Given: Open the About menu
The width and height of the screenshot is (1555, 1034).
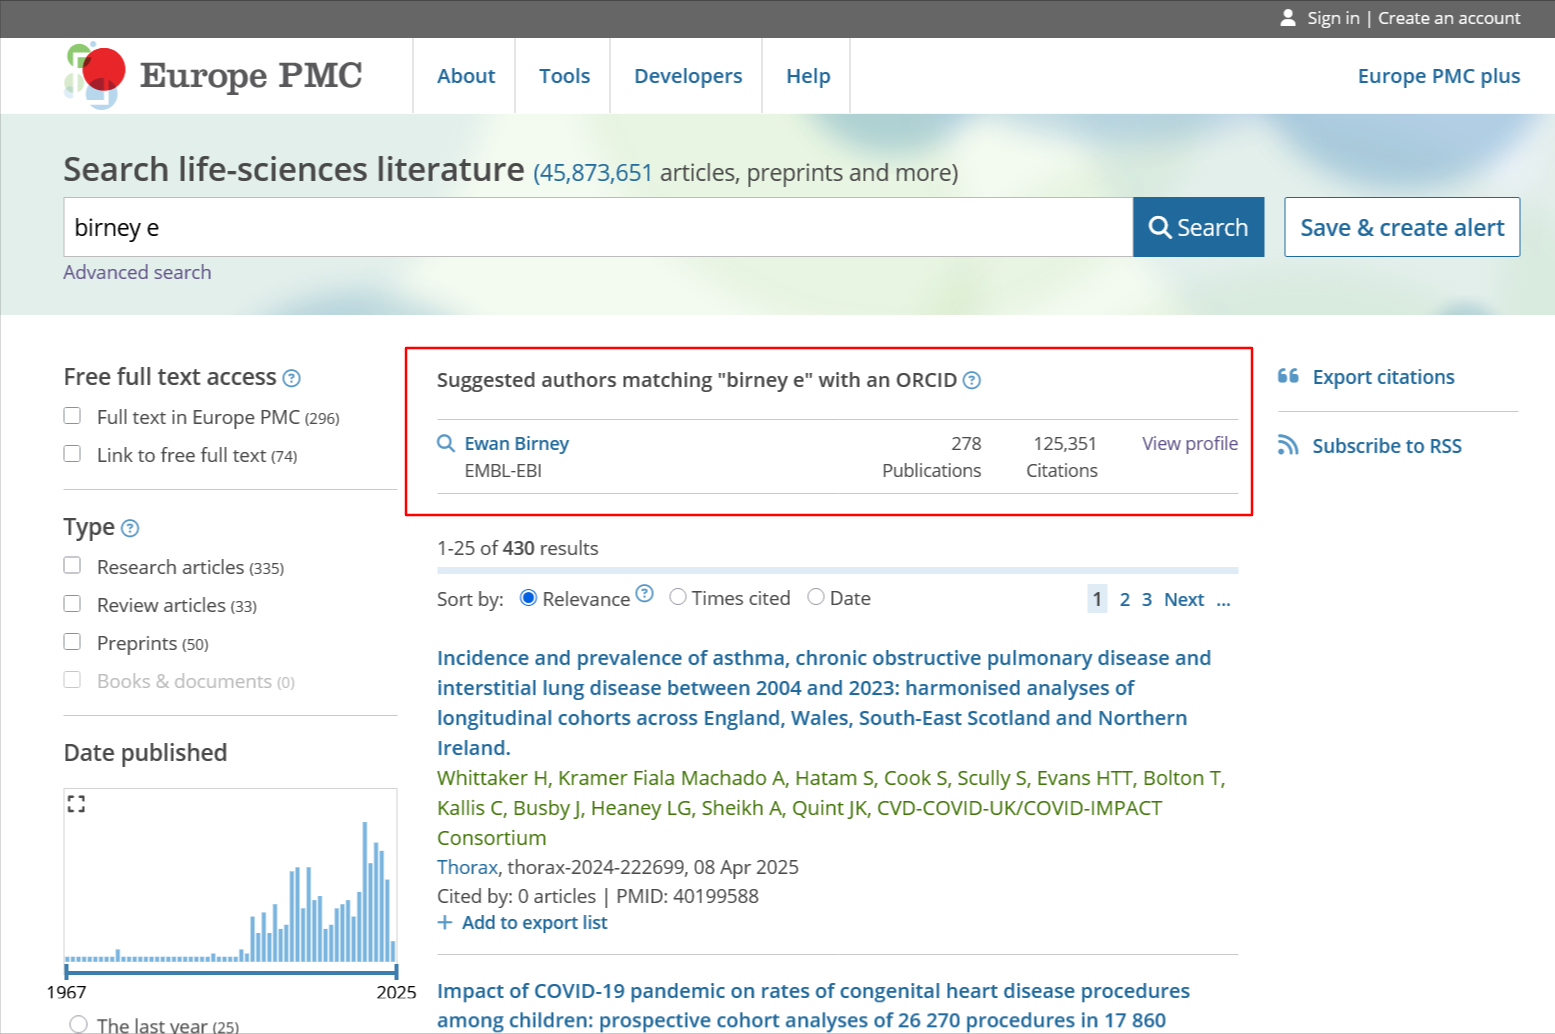Looking at the screenshot, I should point(466,76).
